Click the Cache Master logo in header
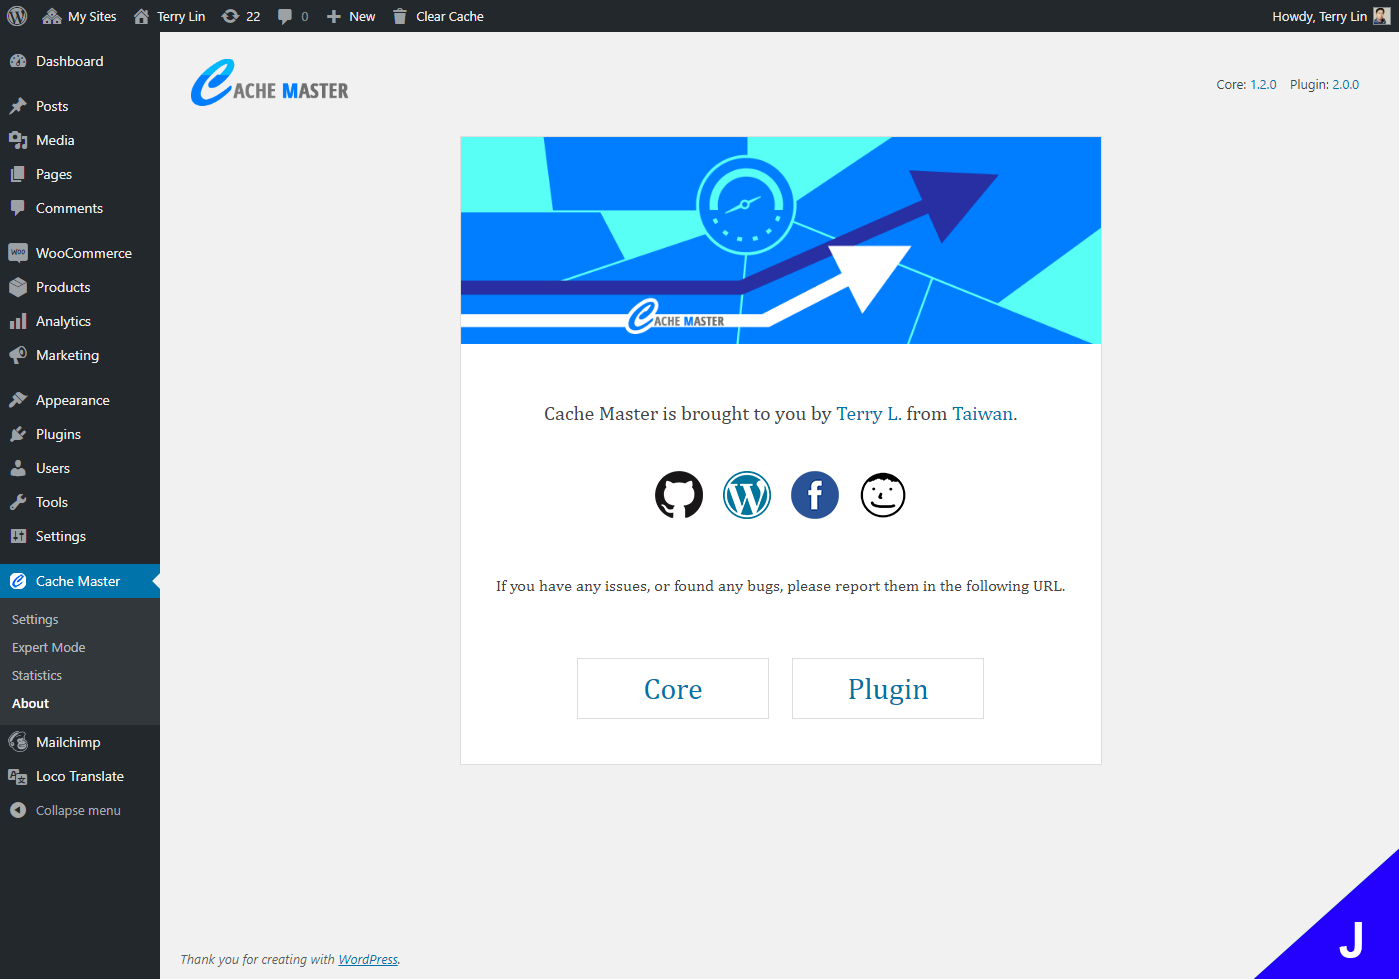Image resolution: width=1399 pixels, height=979 pixels. pos(270,83)
